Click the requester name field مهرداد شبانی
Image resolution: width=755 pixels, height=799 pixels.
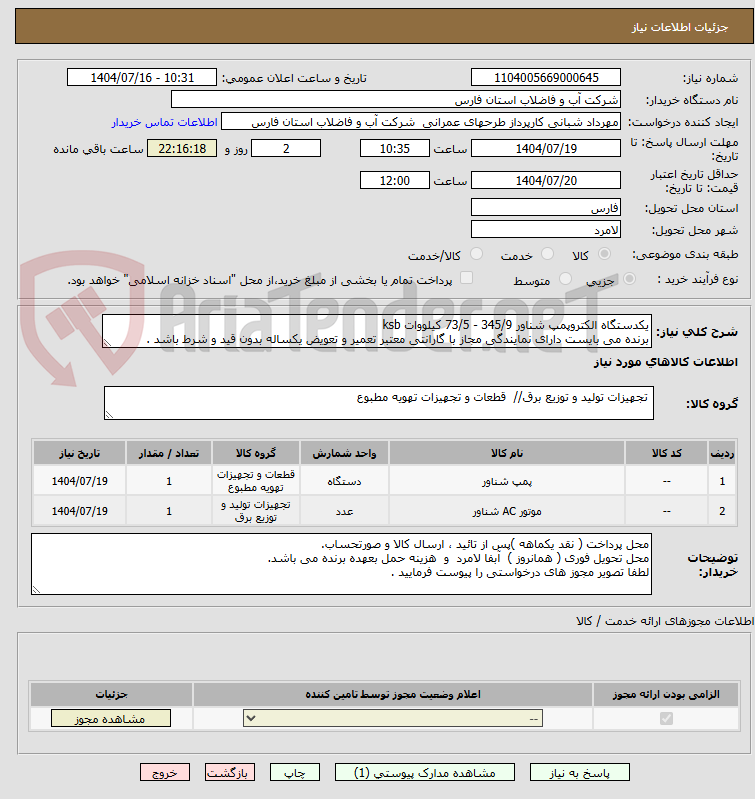pyautogui.click(x=421, y=122)
